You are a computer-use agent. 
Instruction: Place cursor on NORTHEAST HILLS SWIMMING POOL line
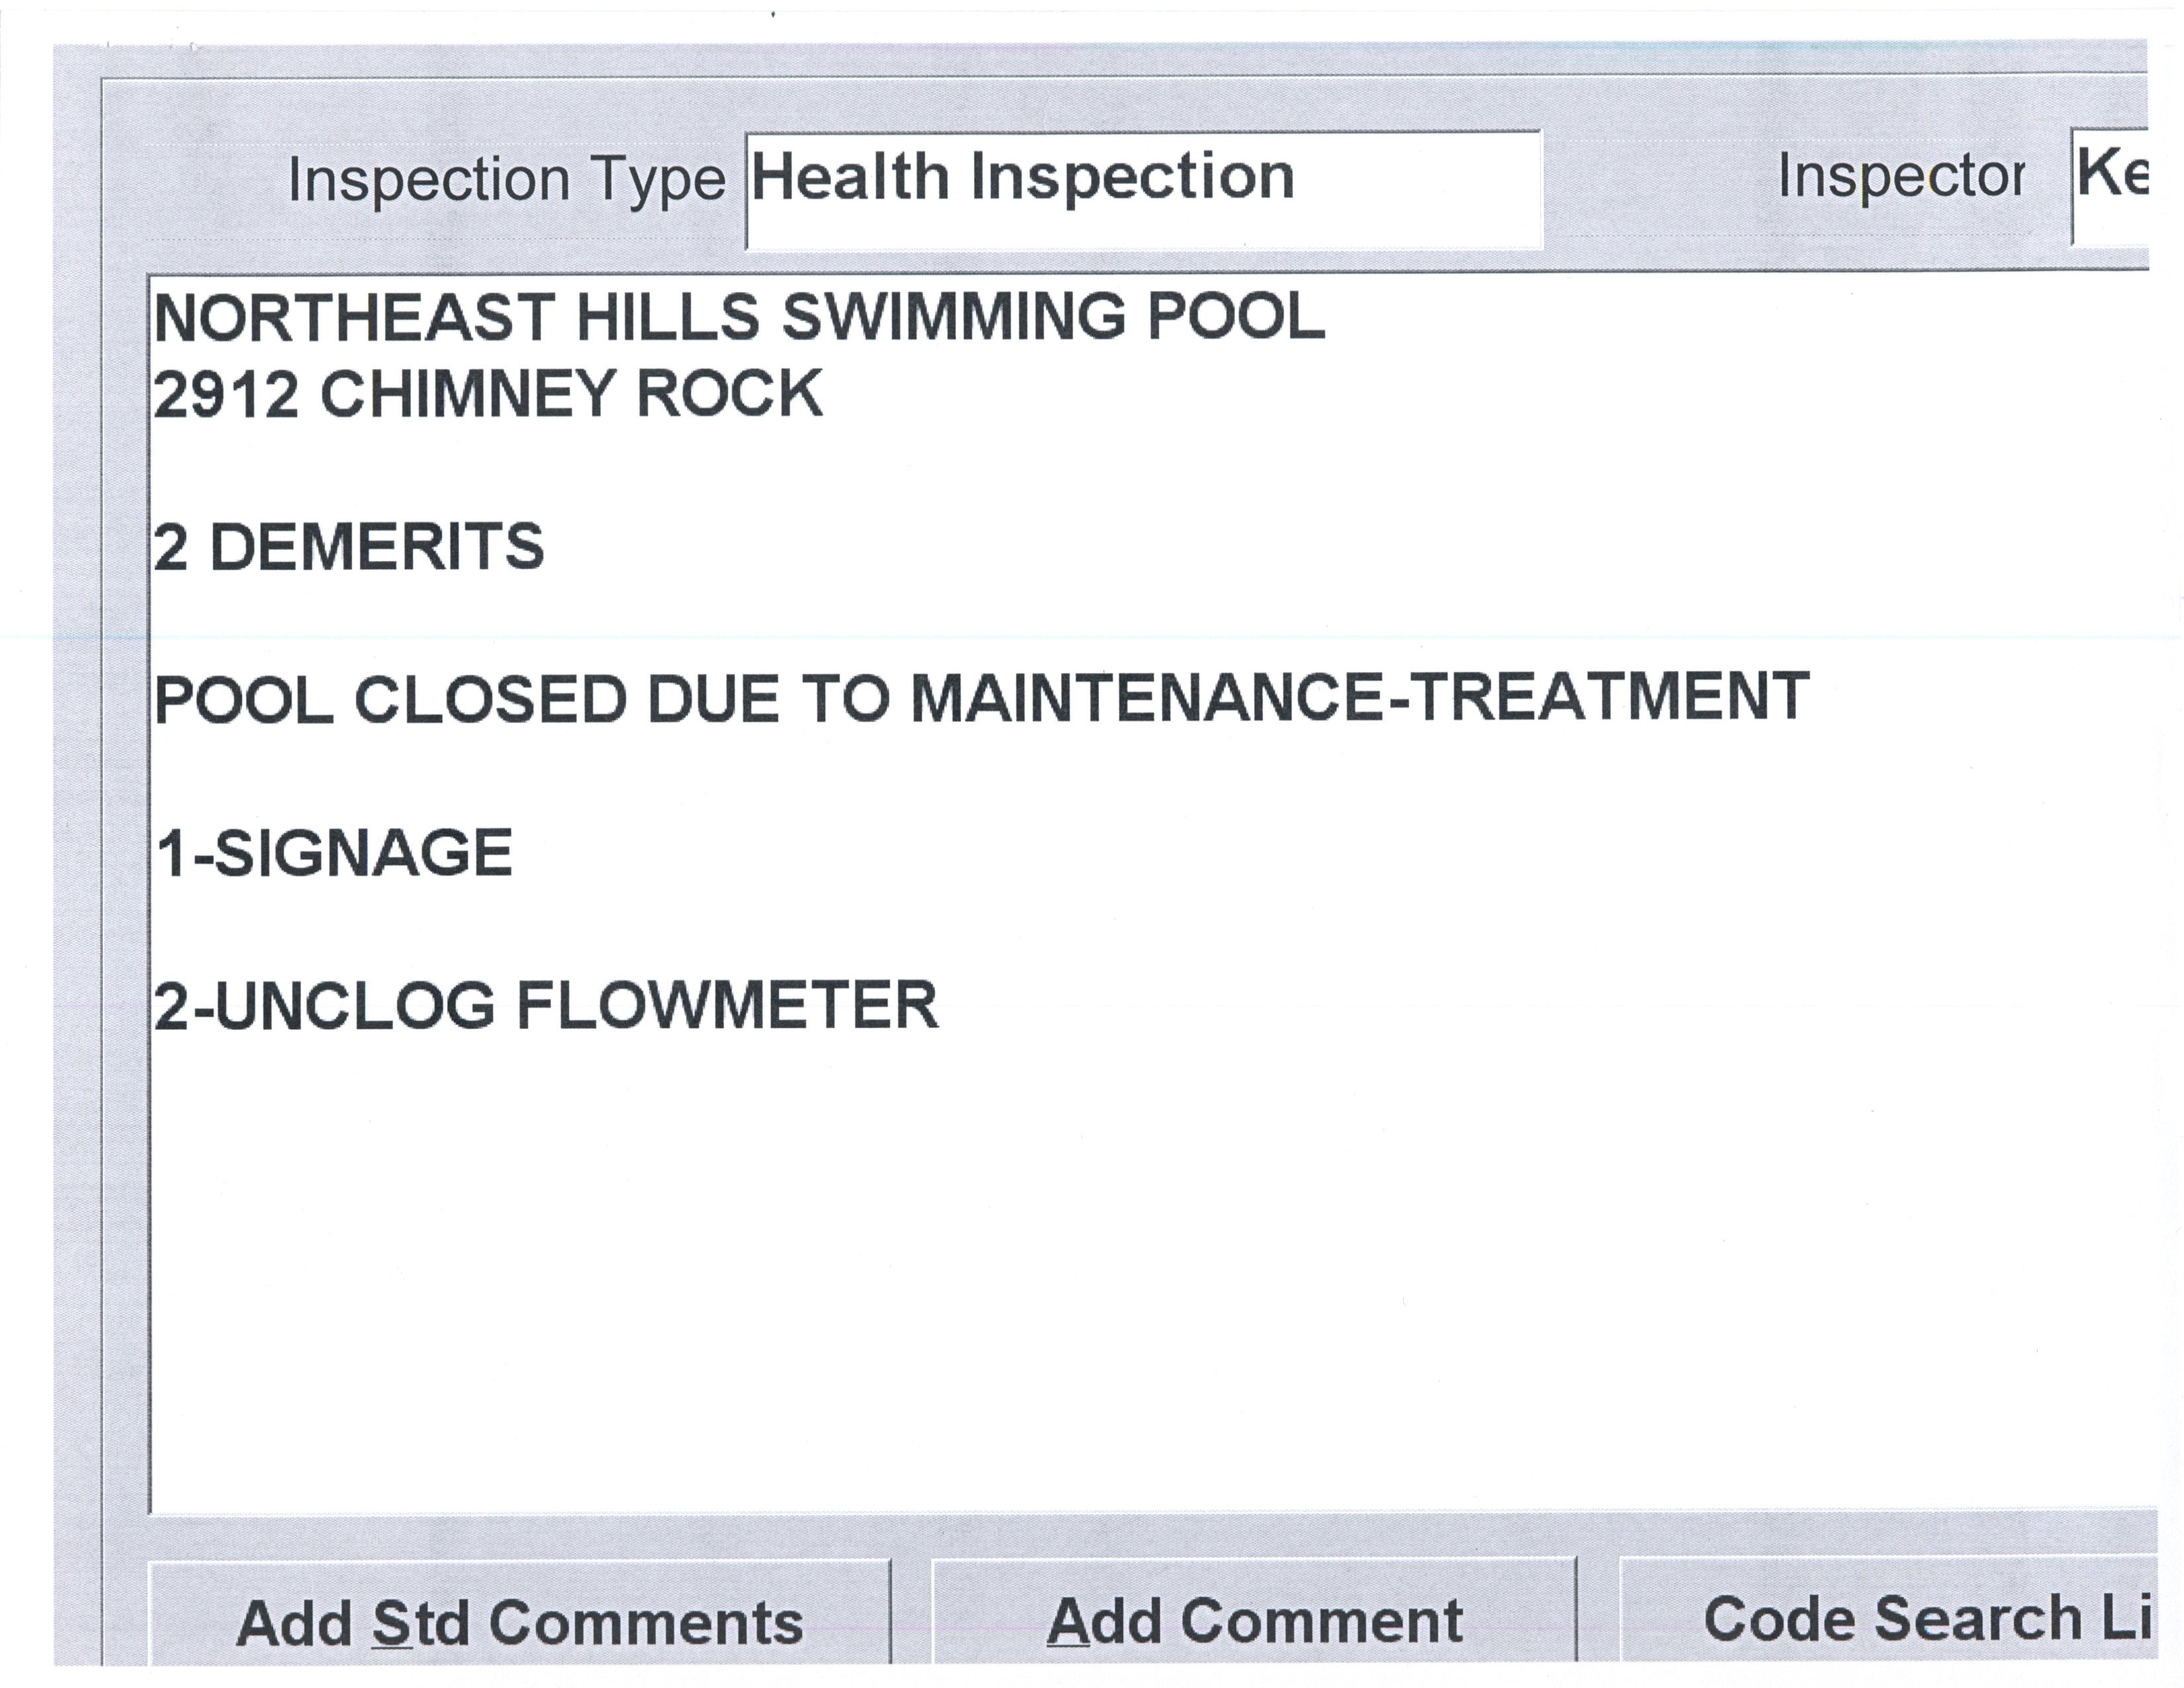tap(739, 318)
